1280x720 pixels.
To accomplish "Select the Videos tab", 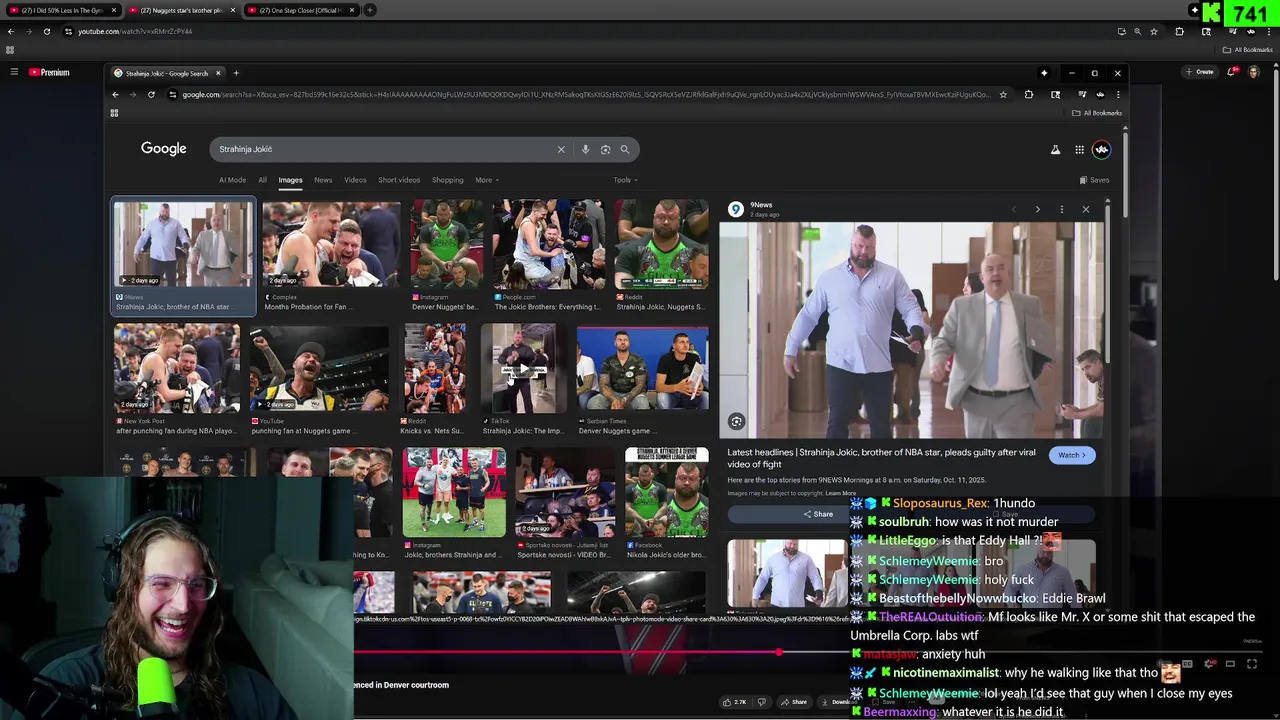I will (355, 180).
